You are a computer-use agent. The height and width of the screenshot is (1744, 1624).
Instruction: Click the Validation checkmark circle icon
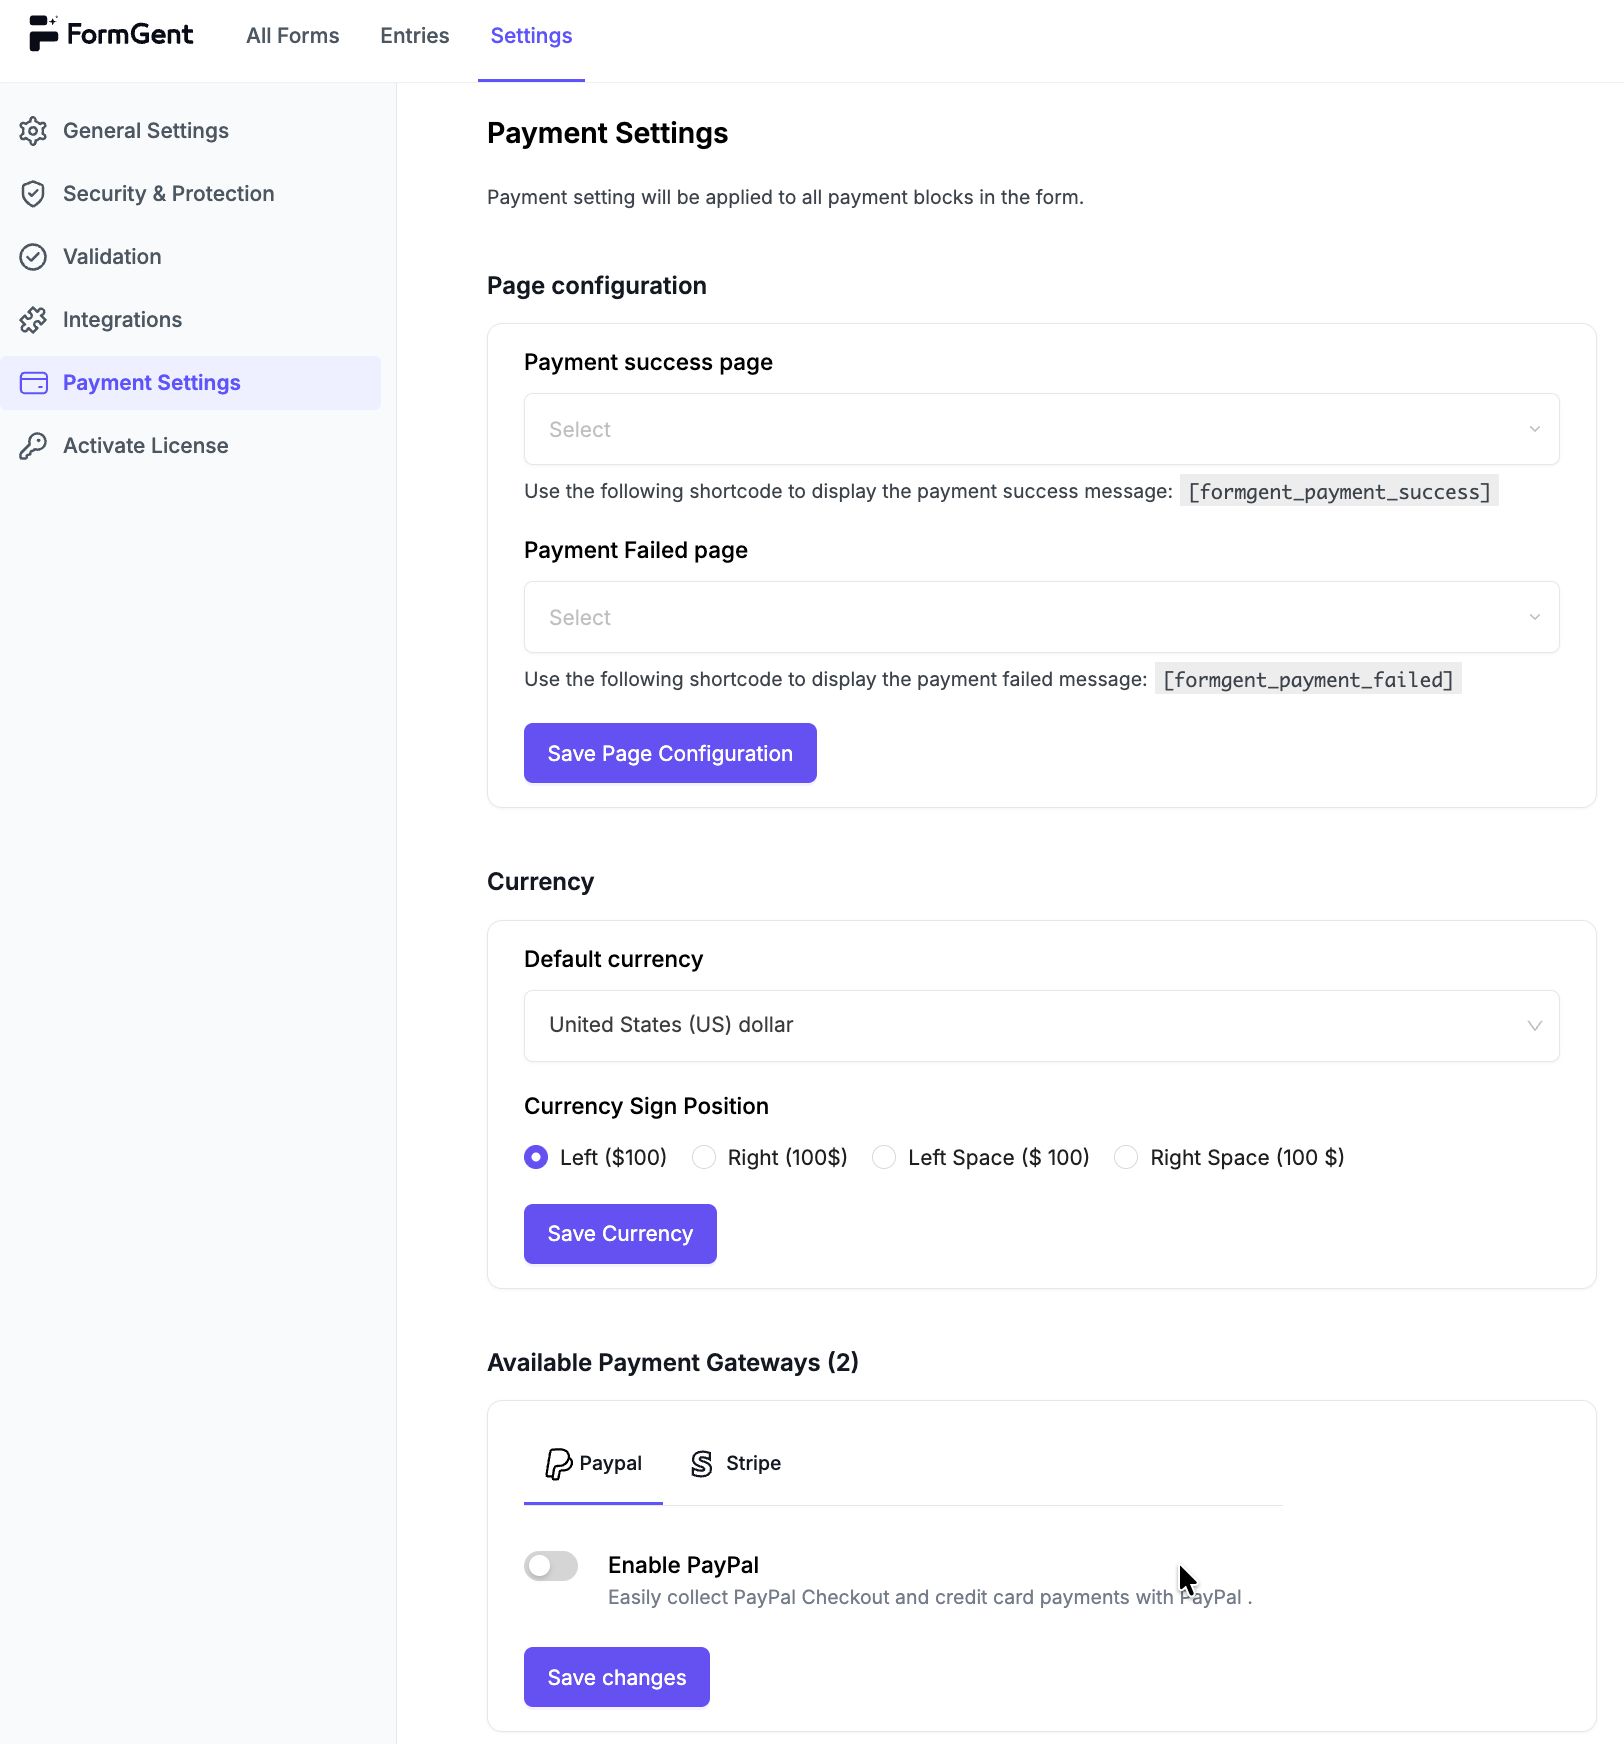33,257
